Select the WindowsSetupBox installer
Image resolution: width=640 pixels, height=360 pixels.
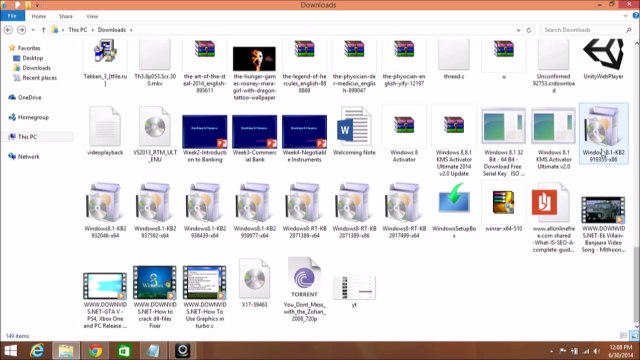tap(453, 210)
